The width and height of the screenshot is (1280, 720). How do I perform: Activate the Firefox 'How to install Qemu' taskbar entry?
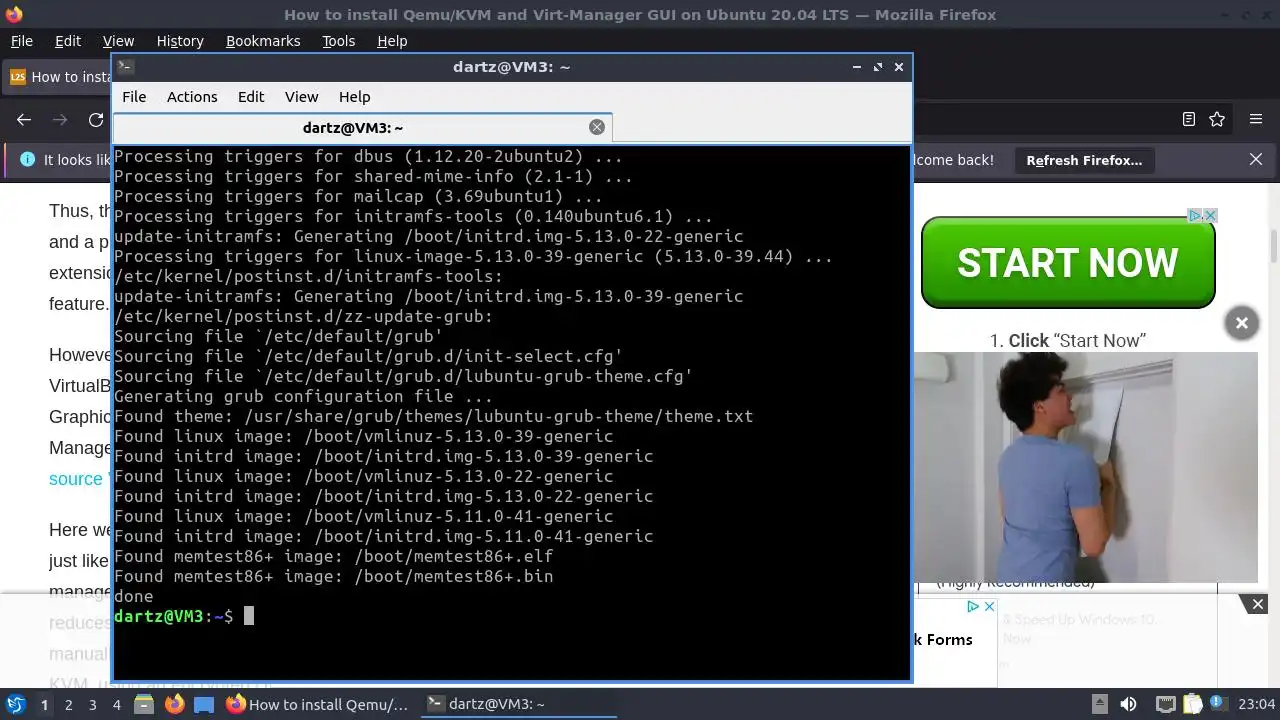coord(317,704)
